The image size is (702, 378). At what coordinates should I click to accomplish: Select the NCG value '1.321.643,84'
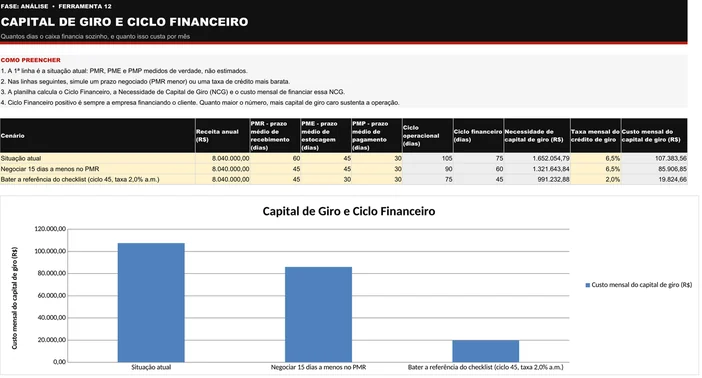click(x=537, y=169)
